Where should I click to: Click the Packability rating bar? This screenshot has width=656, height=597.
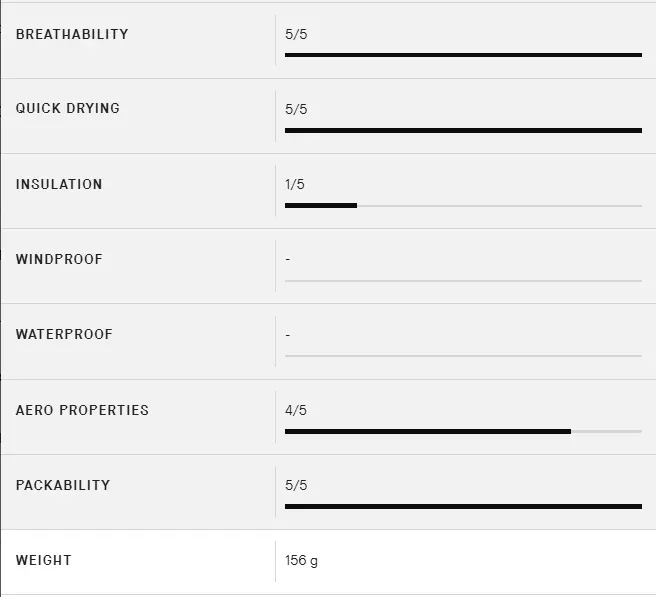(x=463, y=507)
